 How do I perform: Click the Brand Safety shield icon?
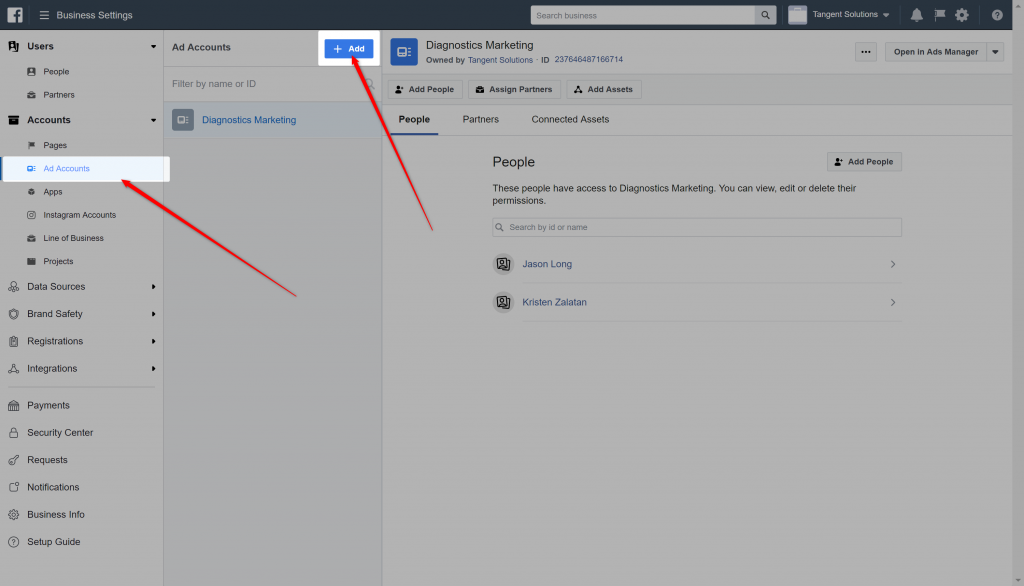(x=14, y=314)
